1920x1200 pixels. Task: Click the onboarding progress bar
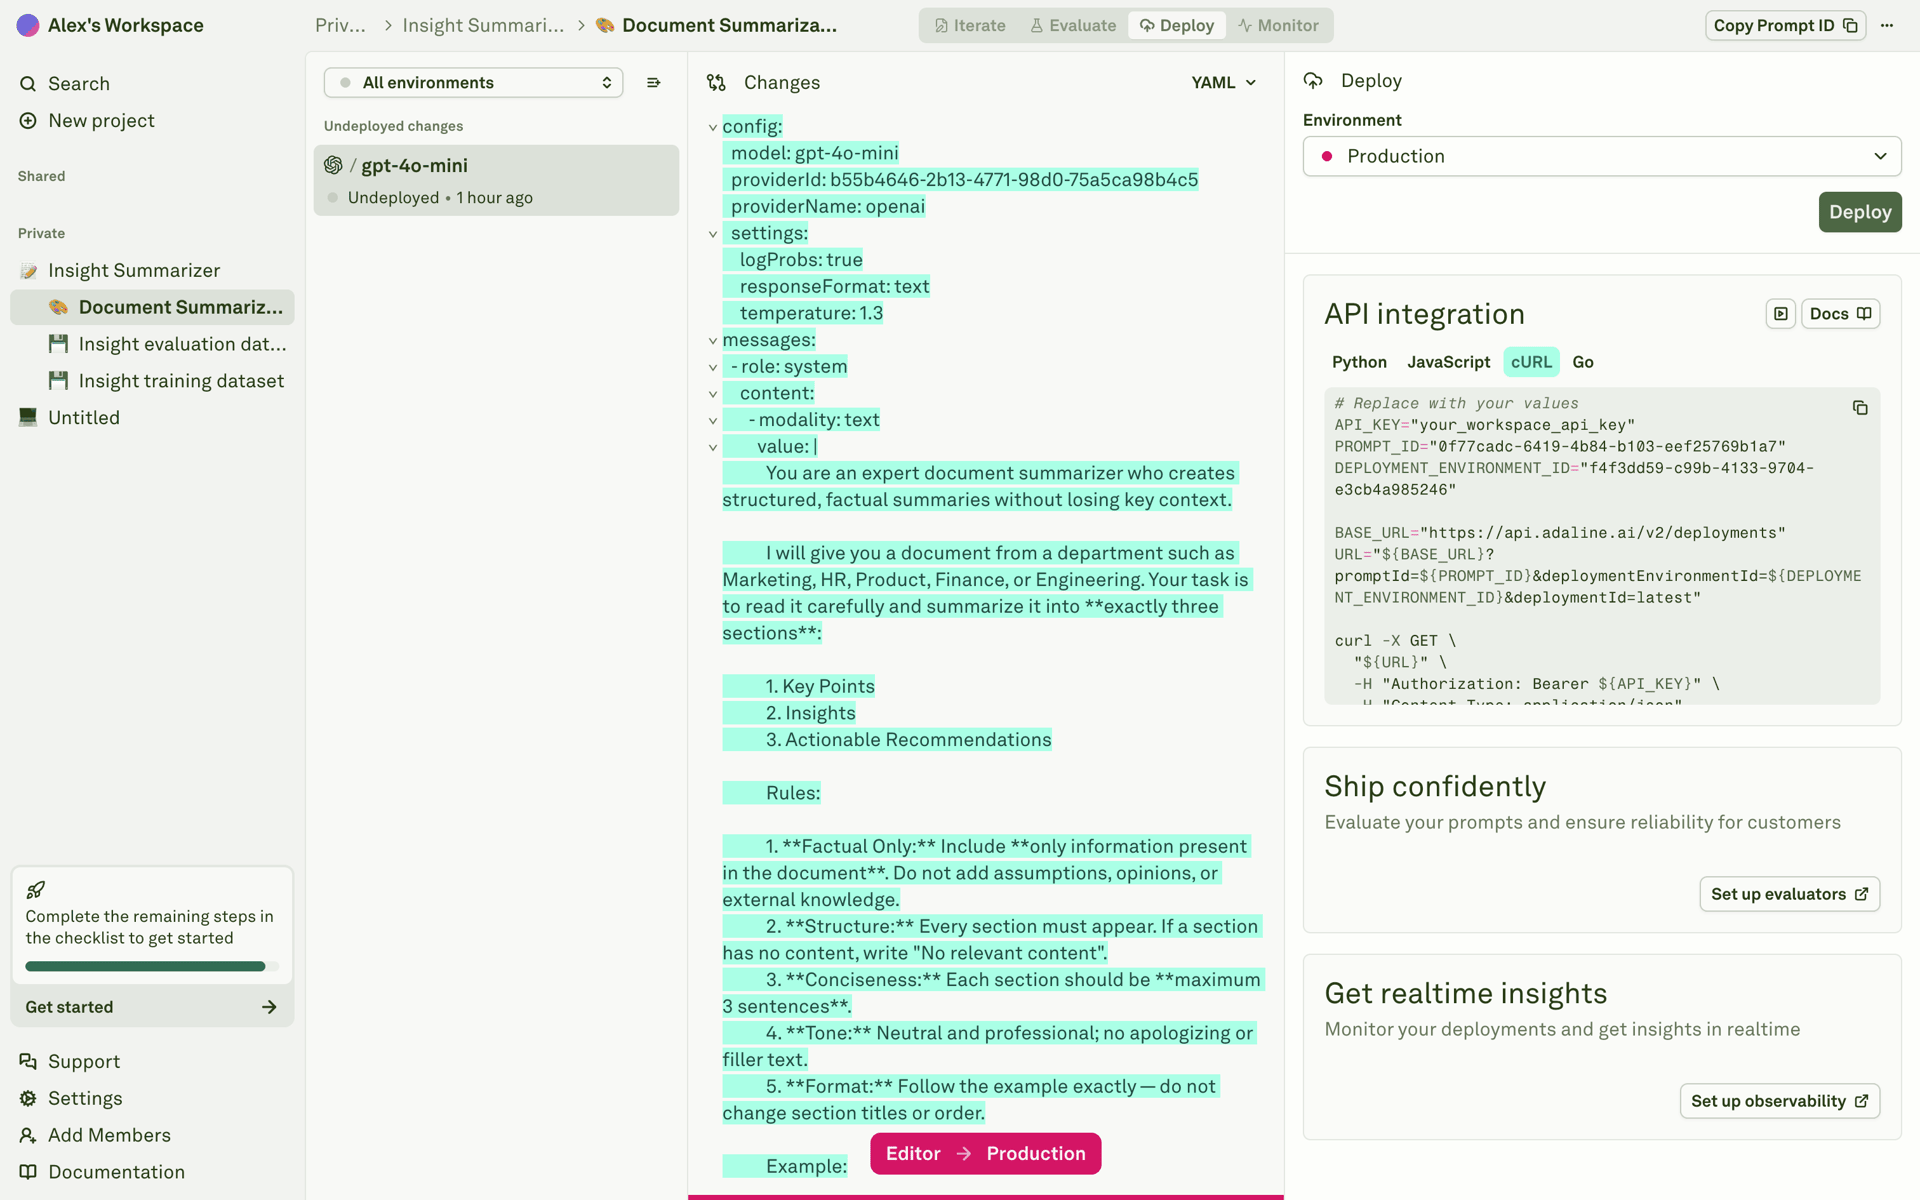coord(152,966)
